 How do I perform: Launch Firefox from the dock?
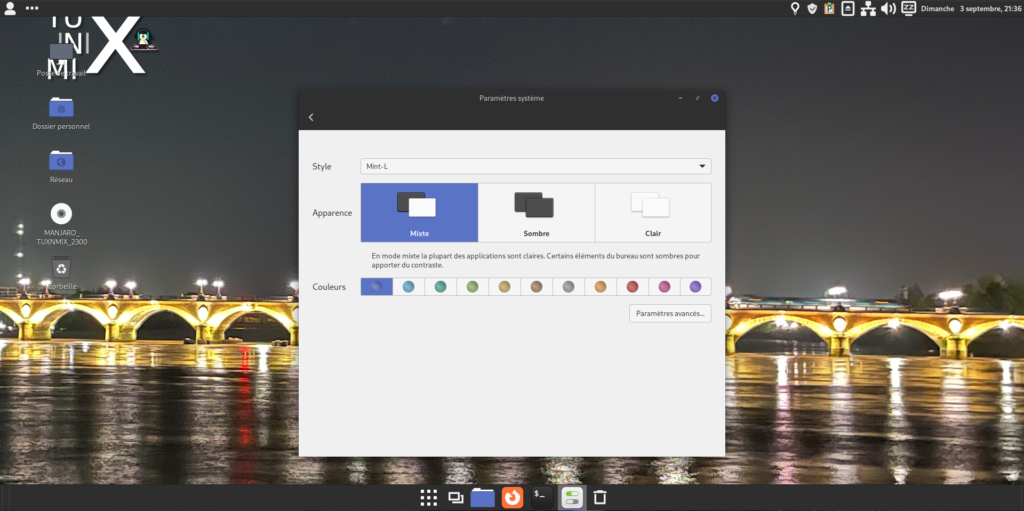click(512, 497)
